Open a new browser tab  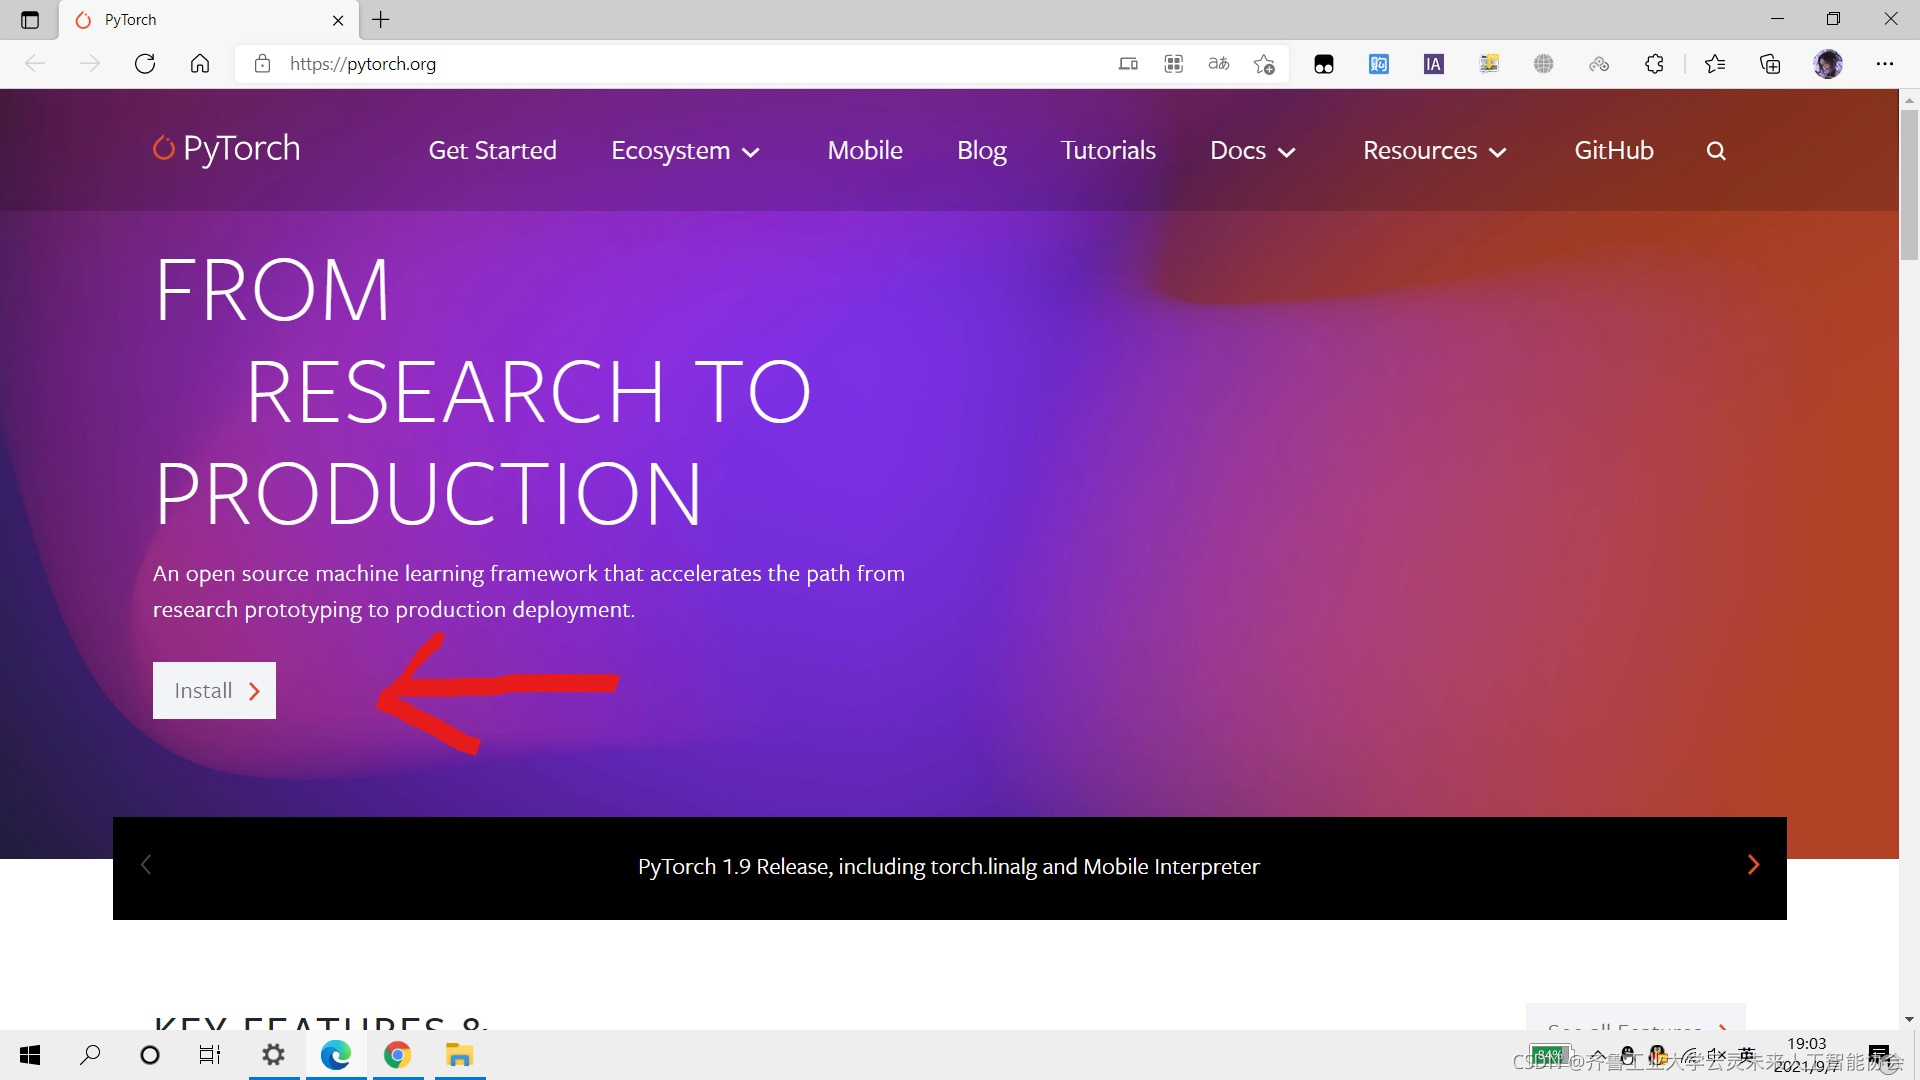point(381,20)
